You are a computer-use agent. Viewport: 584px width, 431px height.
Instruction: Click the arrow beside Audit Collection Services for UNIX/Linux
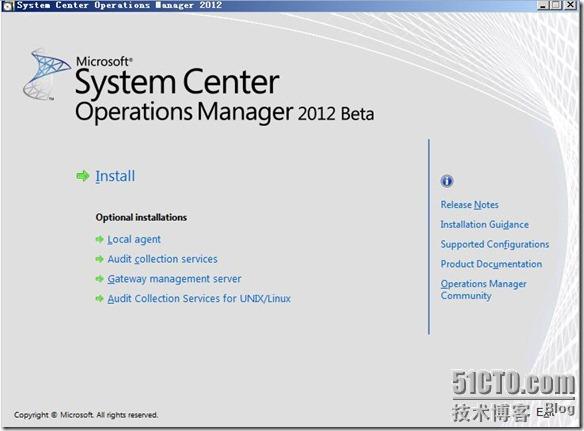point(99,298)
